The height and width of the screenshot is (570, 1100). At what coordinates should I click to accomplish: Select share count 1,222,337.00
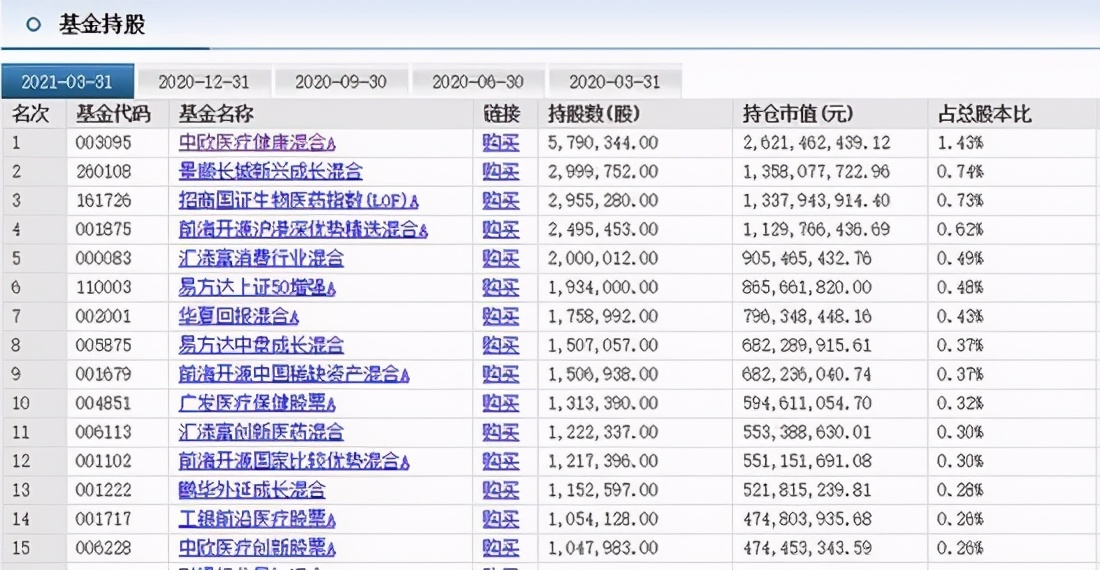pyautogui.click(x=603, y=432)
